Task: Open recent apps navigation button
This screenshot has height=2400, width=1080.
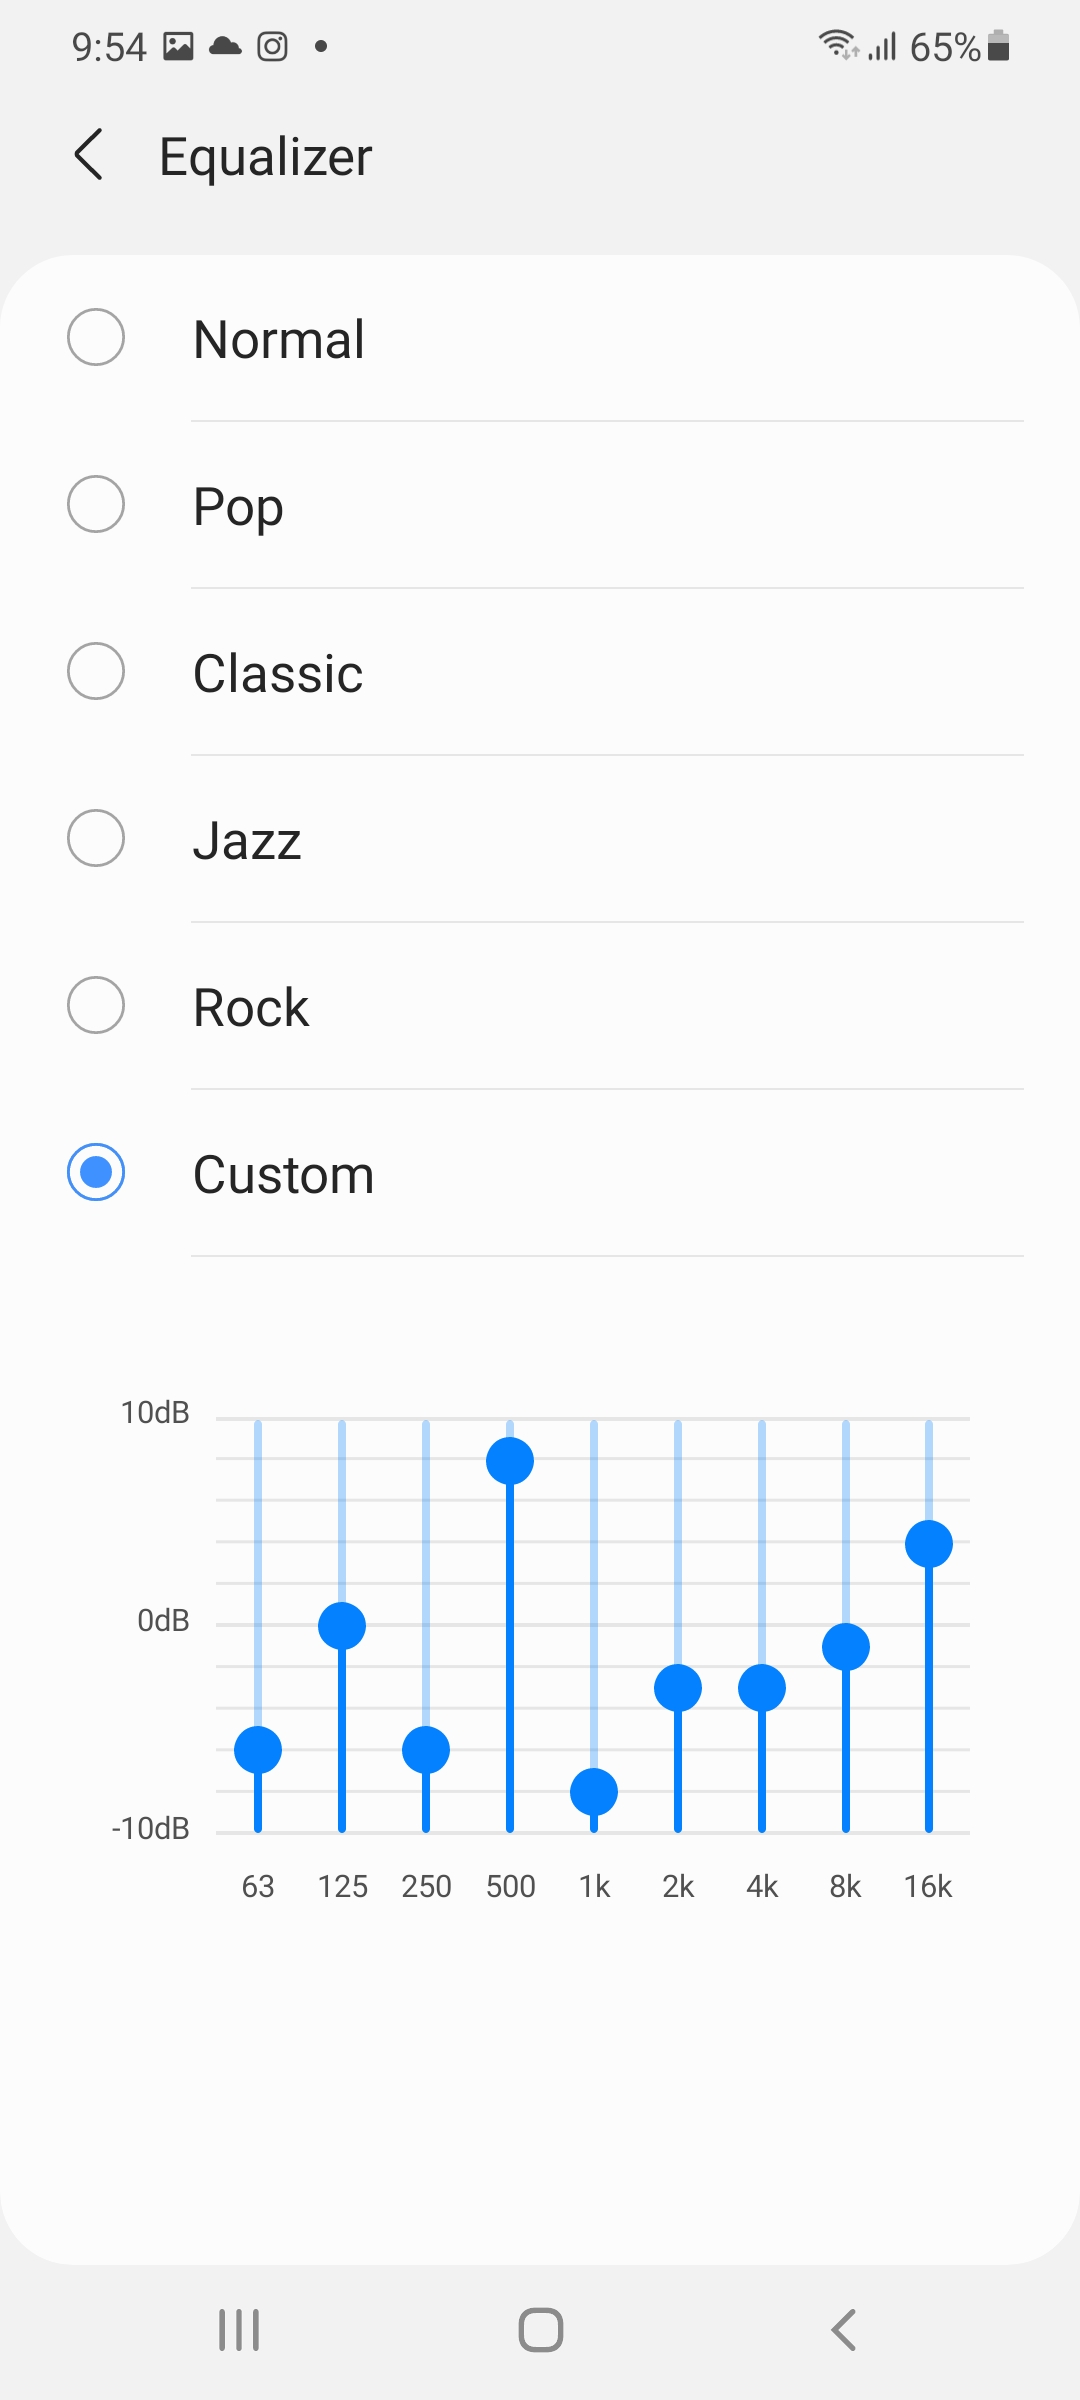Action: 239,2329
